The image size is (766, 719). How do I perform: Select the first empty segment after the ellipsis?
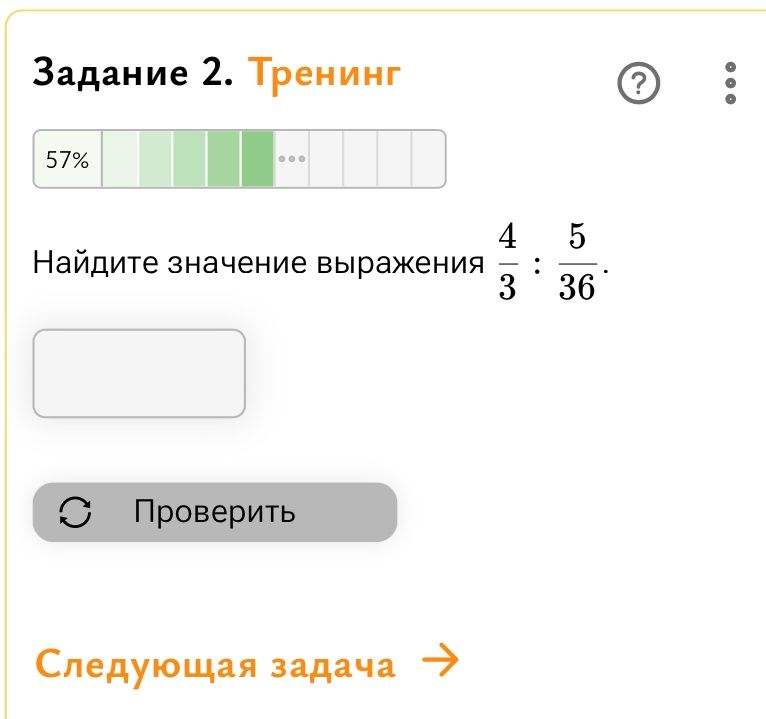pyautogui.click(x=326, y=159)
